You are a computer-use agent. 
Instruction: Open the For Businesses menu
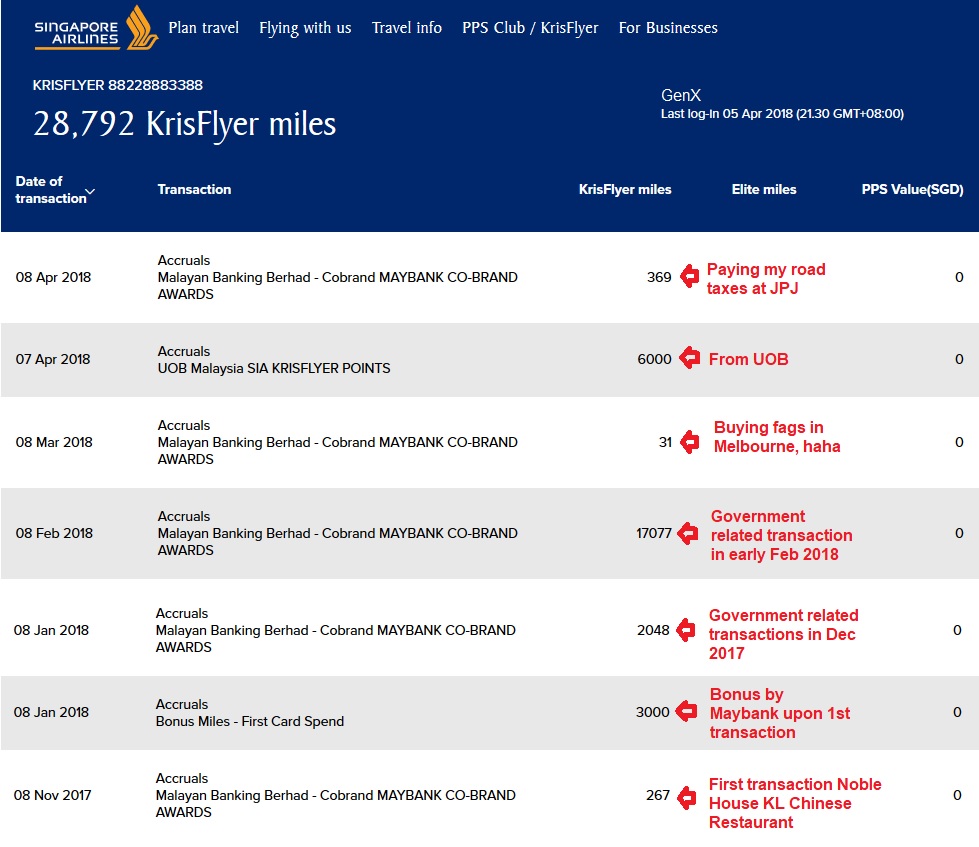[668, 28]
